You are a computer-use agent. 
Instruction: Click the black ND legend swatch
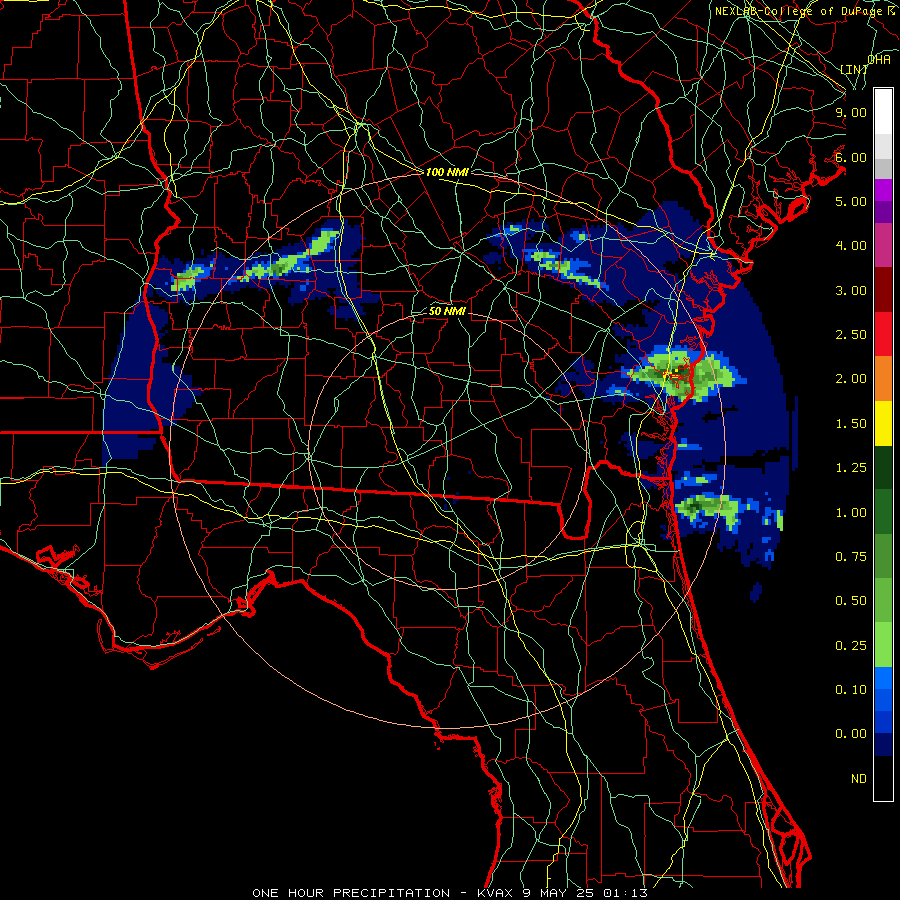883,778
